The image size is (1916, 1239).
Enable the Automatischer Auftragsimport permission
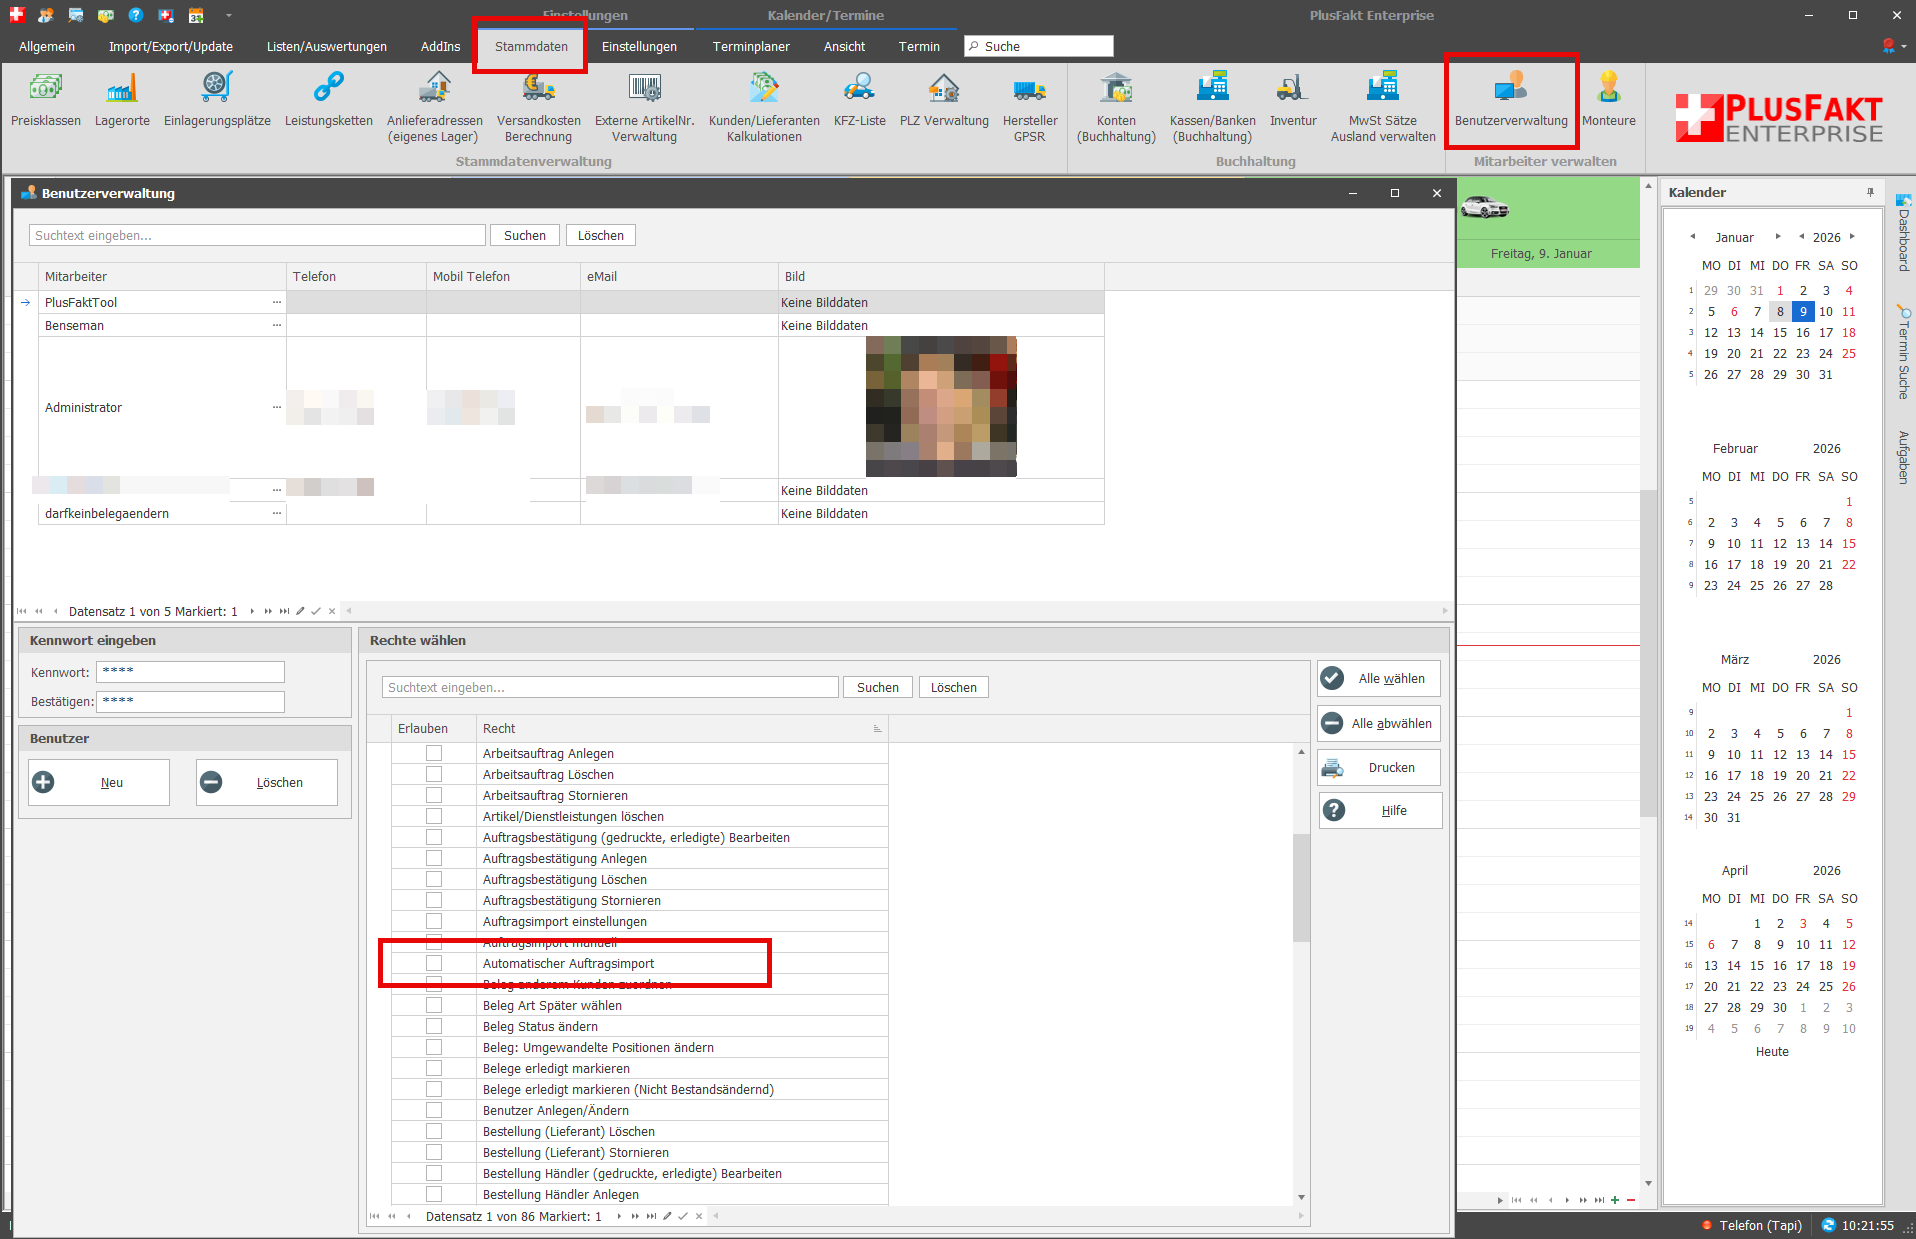434,963
